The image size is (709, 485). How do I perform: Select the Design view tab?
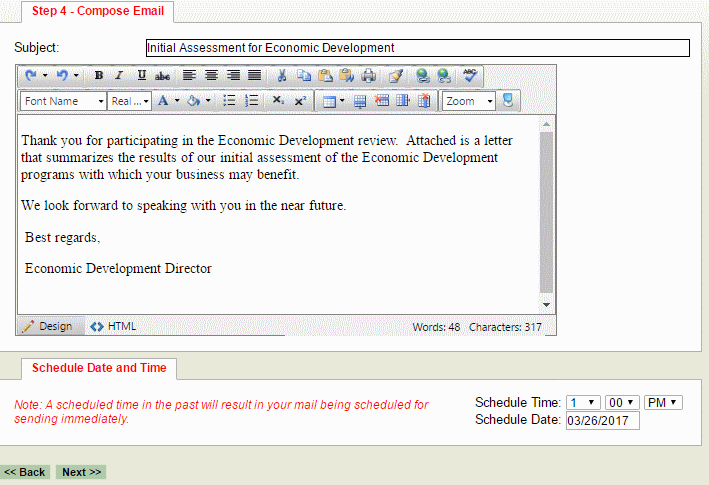(48, 326)
